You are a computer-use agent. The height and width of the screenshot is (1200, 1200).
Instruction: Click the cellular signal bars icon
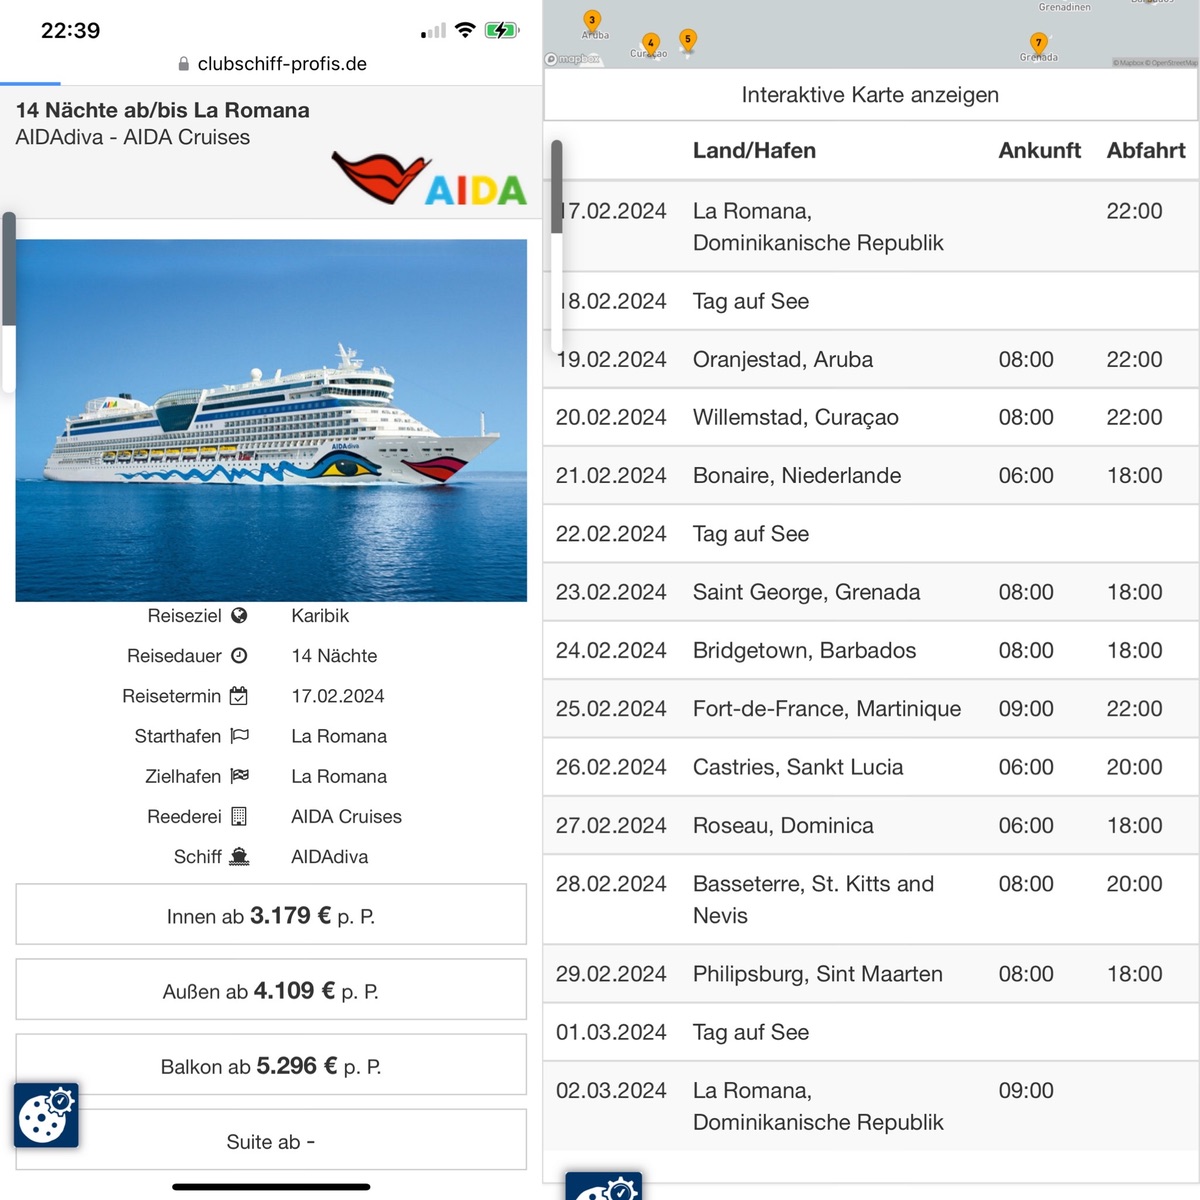[x=434, y=31]
